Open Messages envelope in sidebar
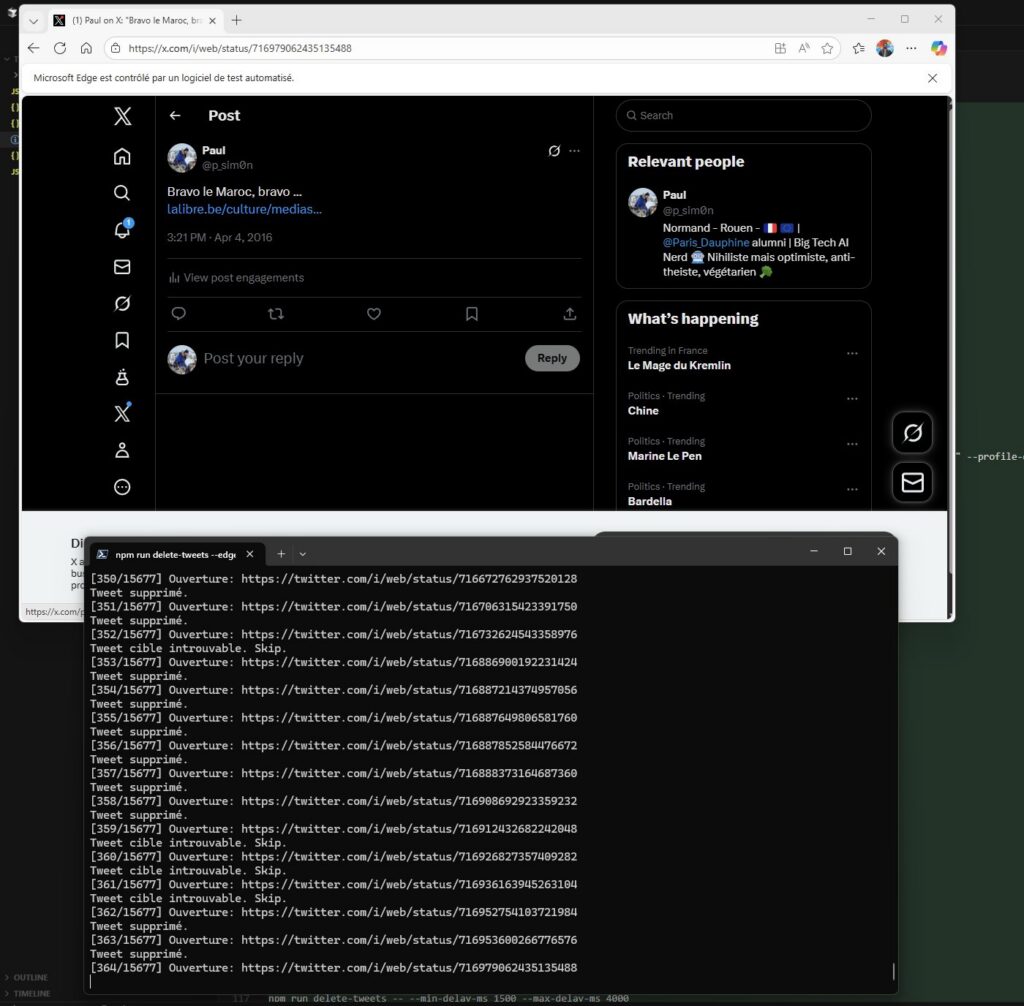 click(x=122, y=267)
